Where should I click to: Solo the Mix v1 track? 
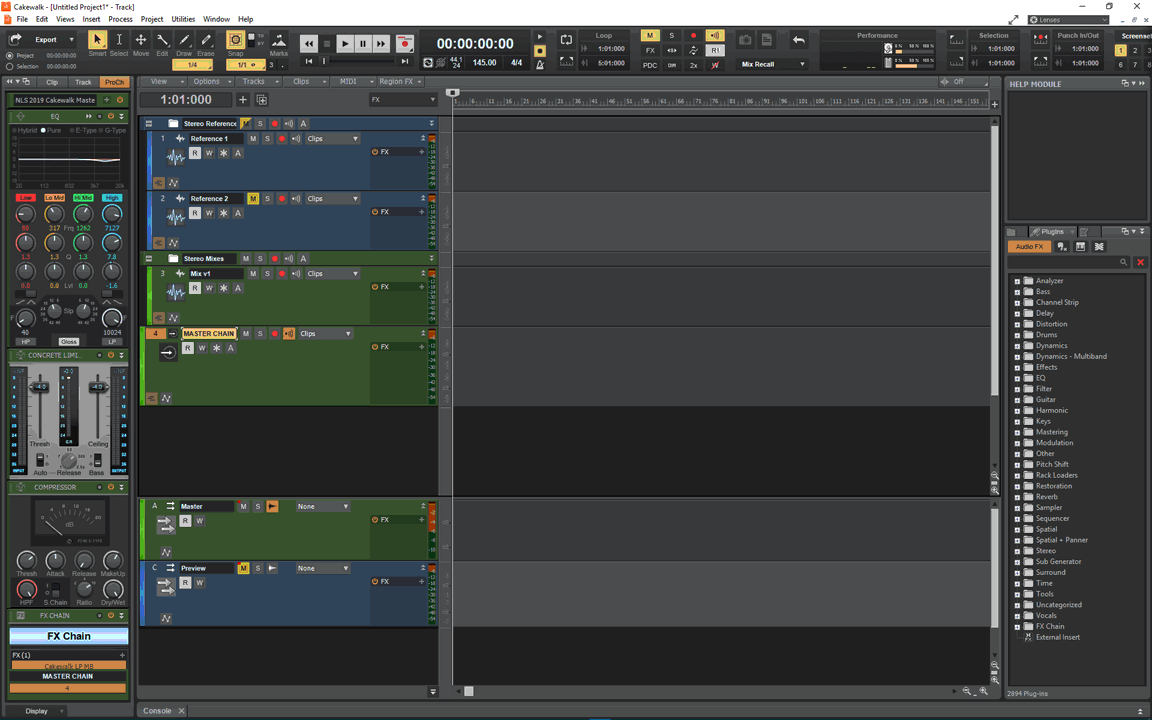267,273
